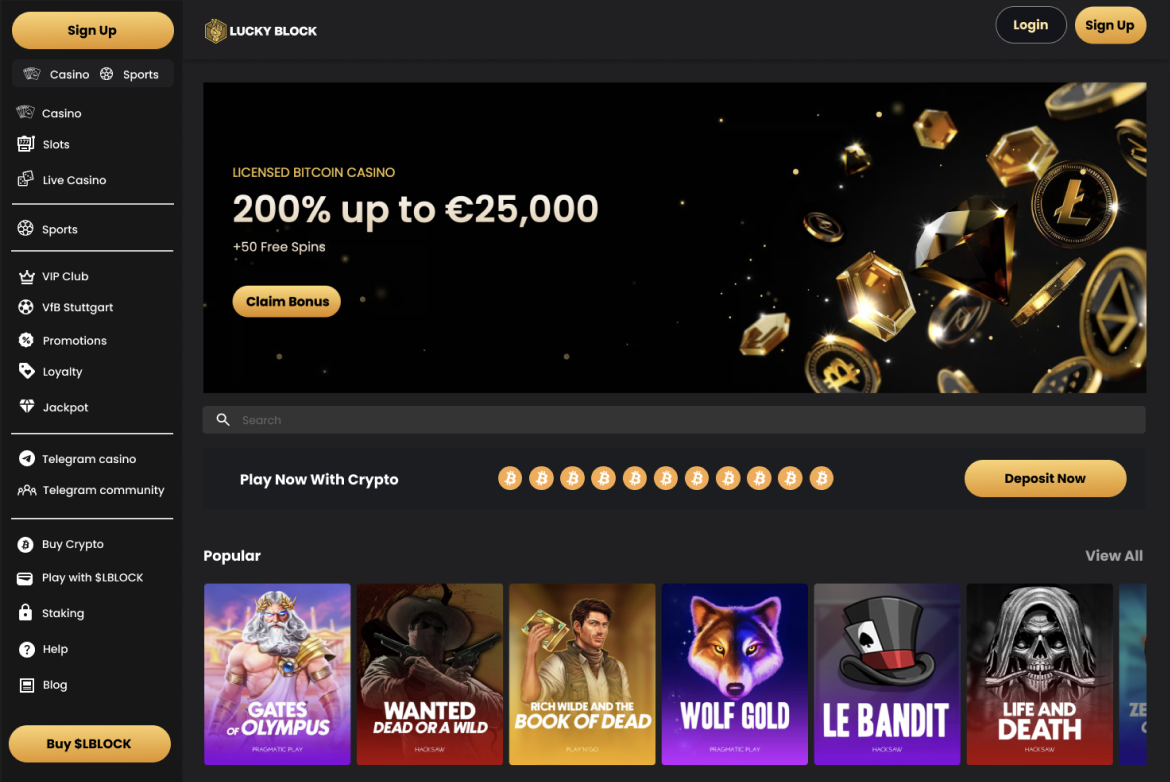Click the Claim Bonus button
Viewport: 1170px width, 782px height.
click(x=287, y=301)
